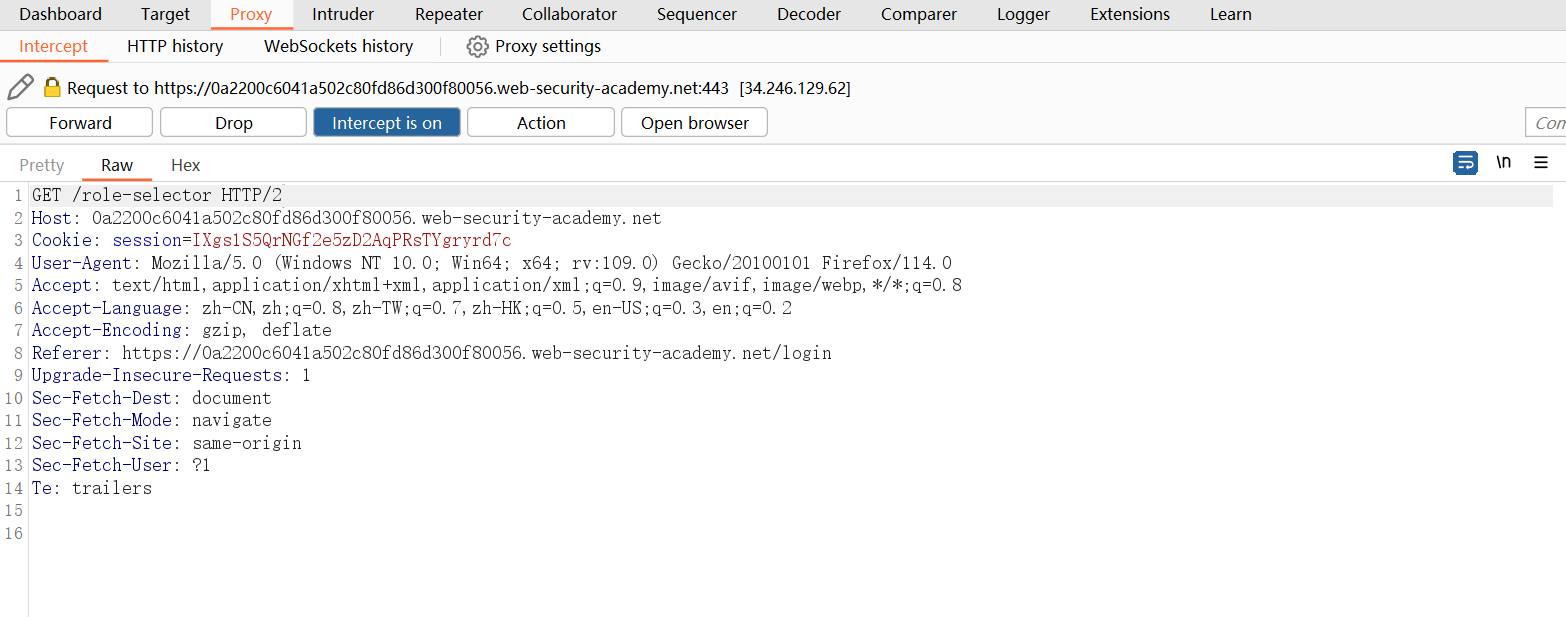This screenshot has height=617, width=1566.
Task: Open the hamburger menu in the editor toolbar
Action: click(1541, 163)
